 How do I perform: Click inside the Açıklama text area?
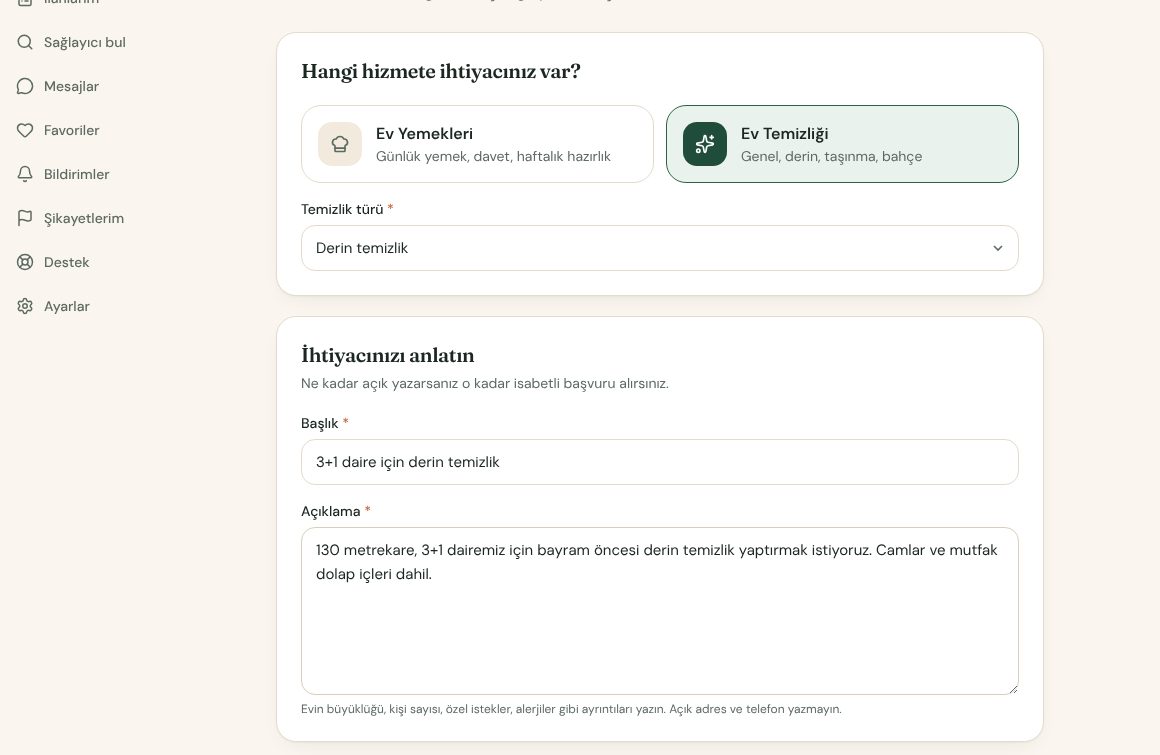[x=659, y=611]
